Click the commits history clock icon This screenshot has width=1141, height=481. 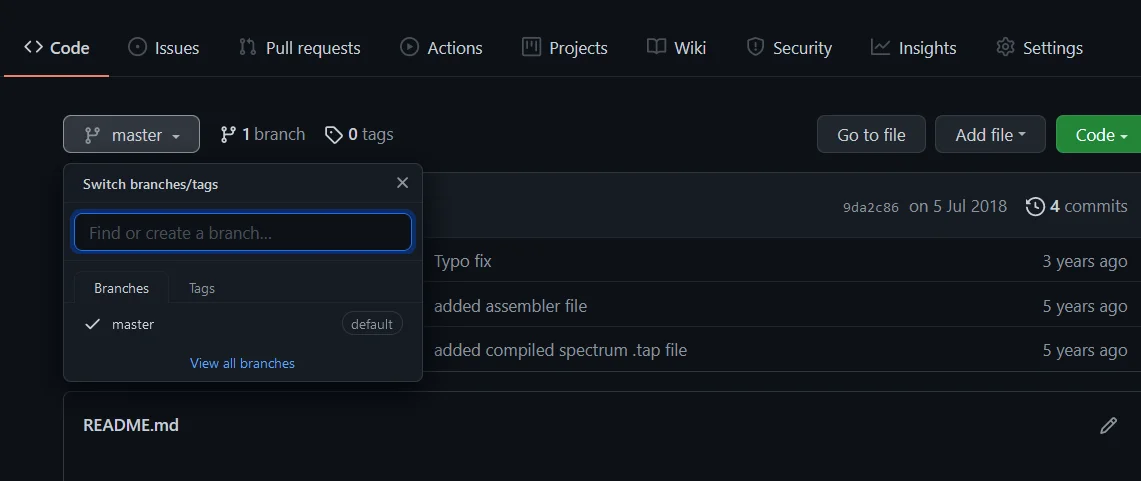coord(1035,206)
